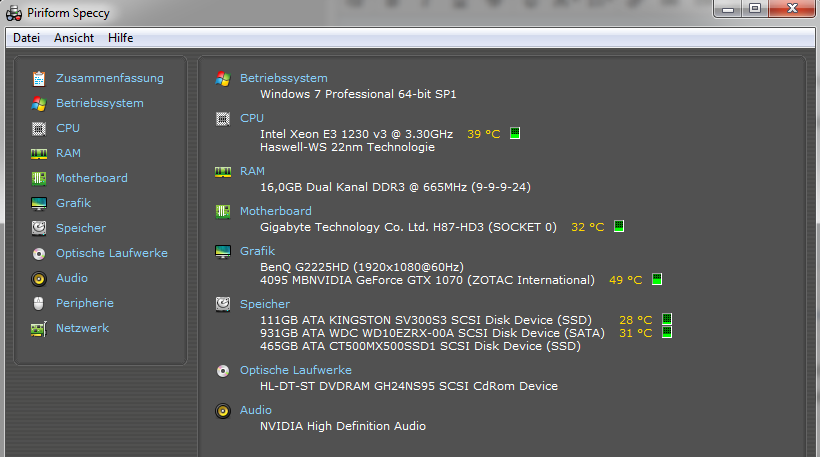Click the Kingston SSD temperature indicator at 28 °C
Screen dimensions: 820x457
(x=667, y=319)
